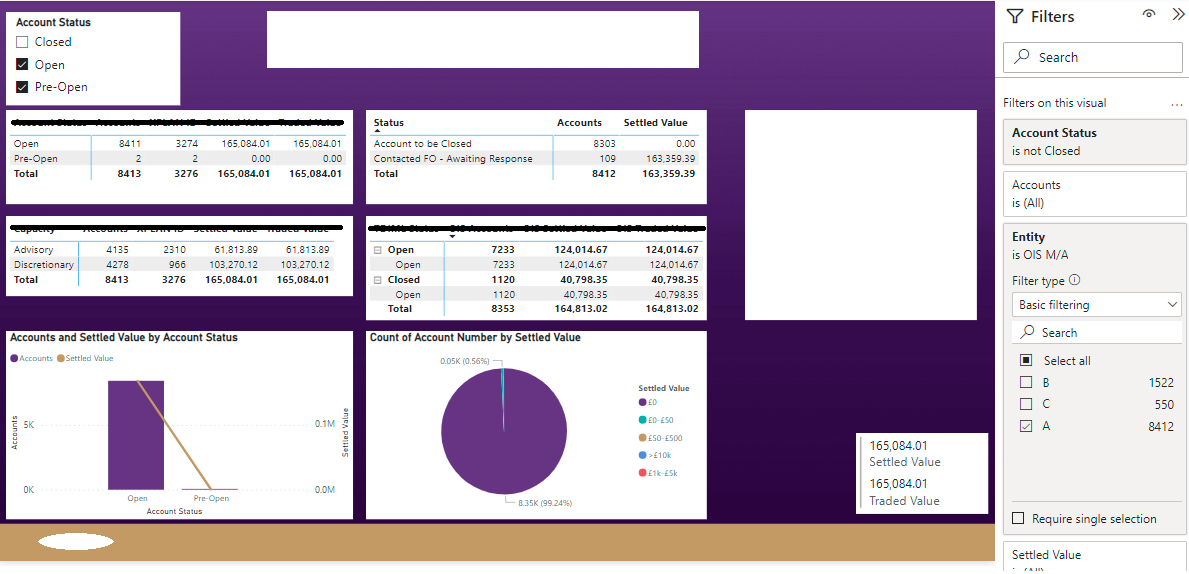
Task: Click the Open bar in the chart
Action: [x=136, y=434]
